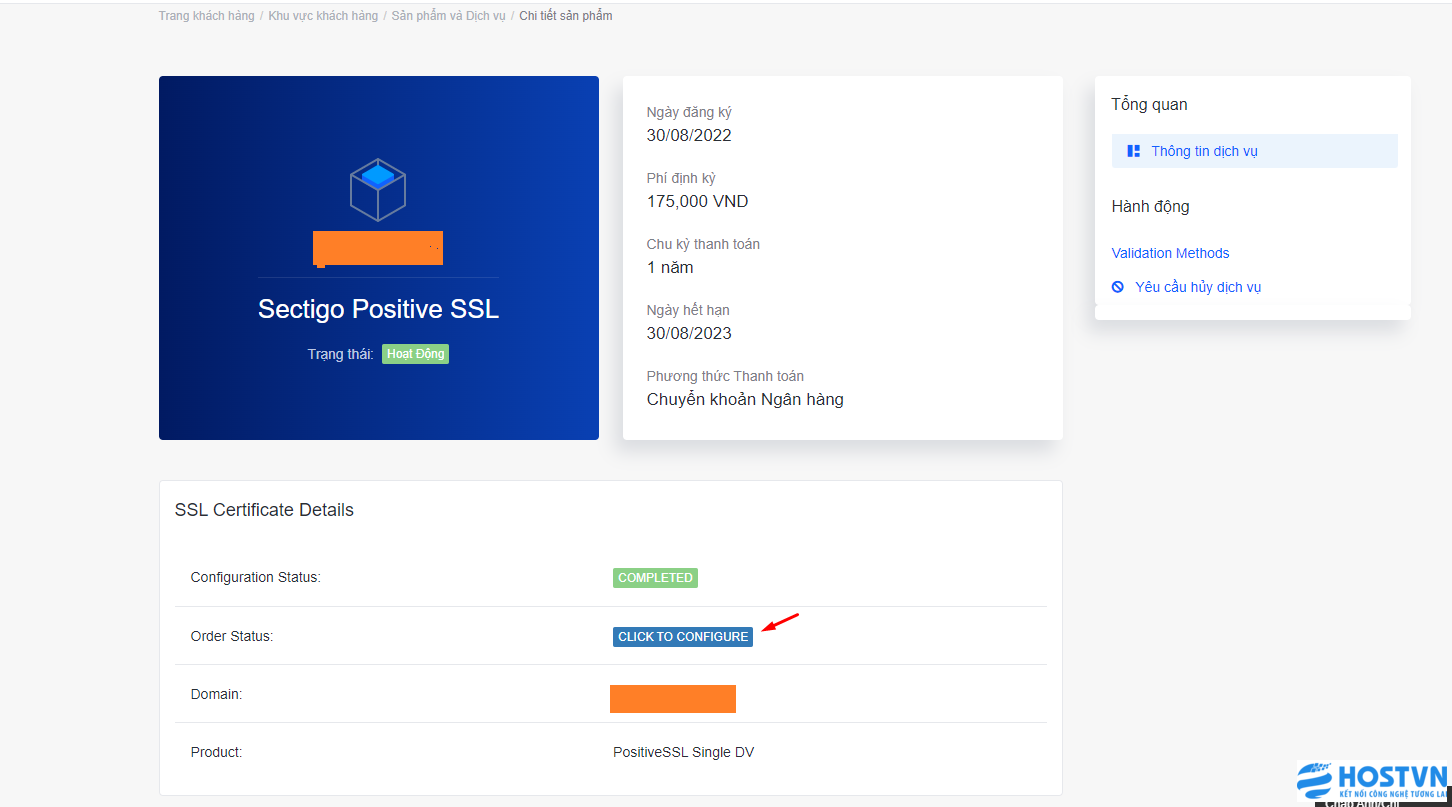
Task: Click the Trạng thái label
Action: click(x=340, y=354)
